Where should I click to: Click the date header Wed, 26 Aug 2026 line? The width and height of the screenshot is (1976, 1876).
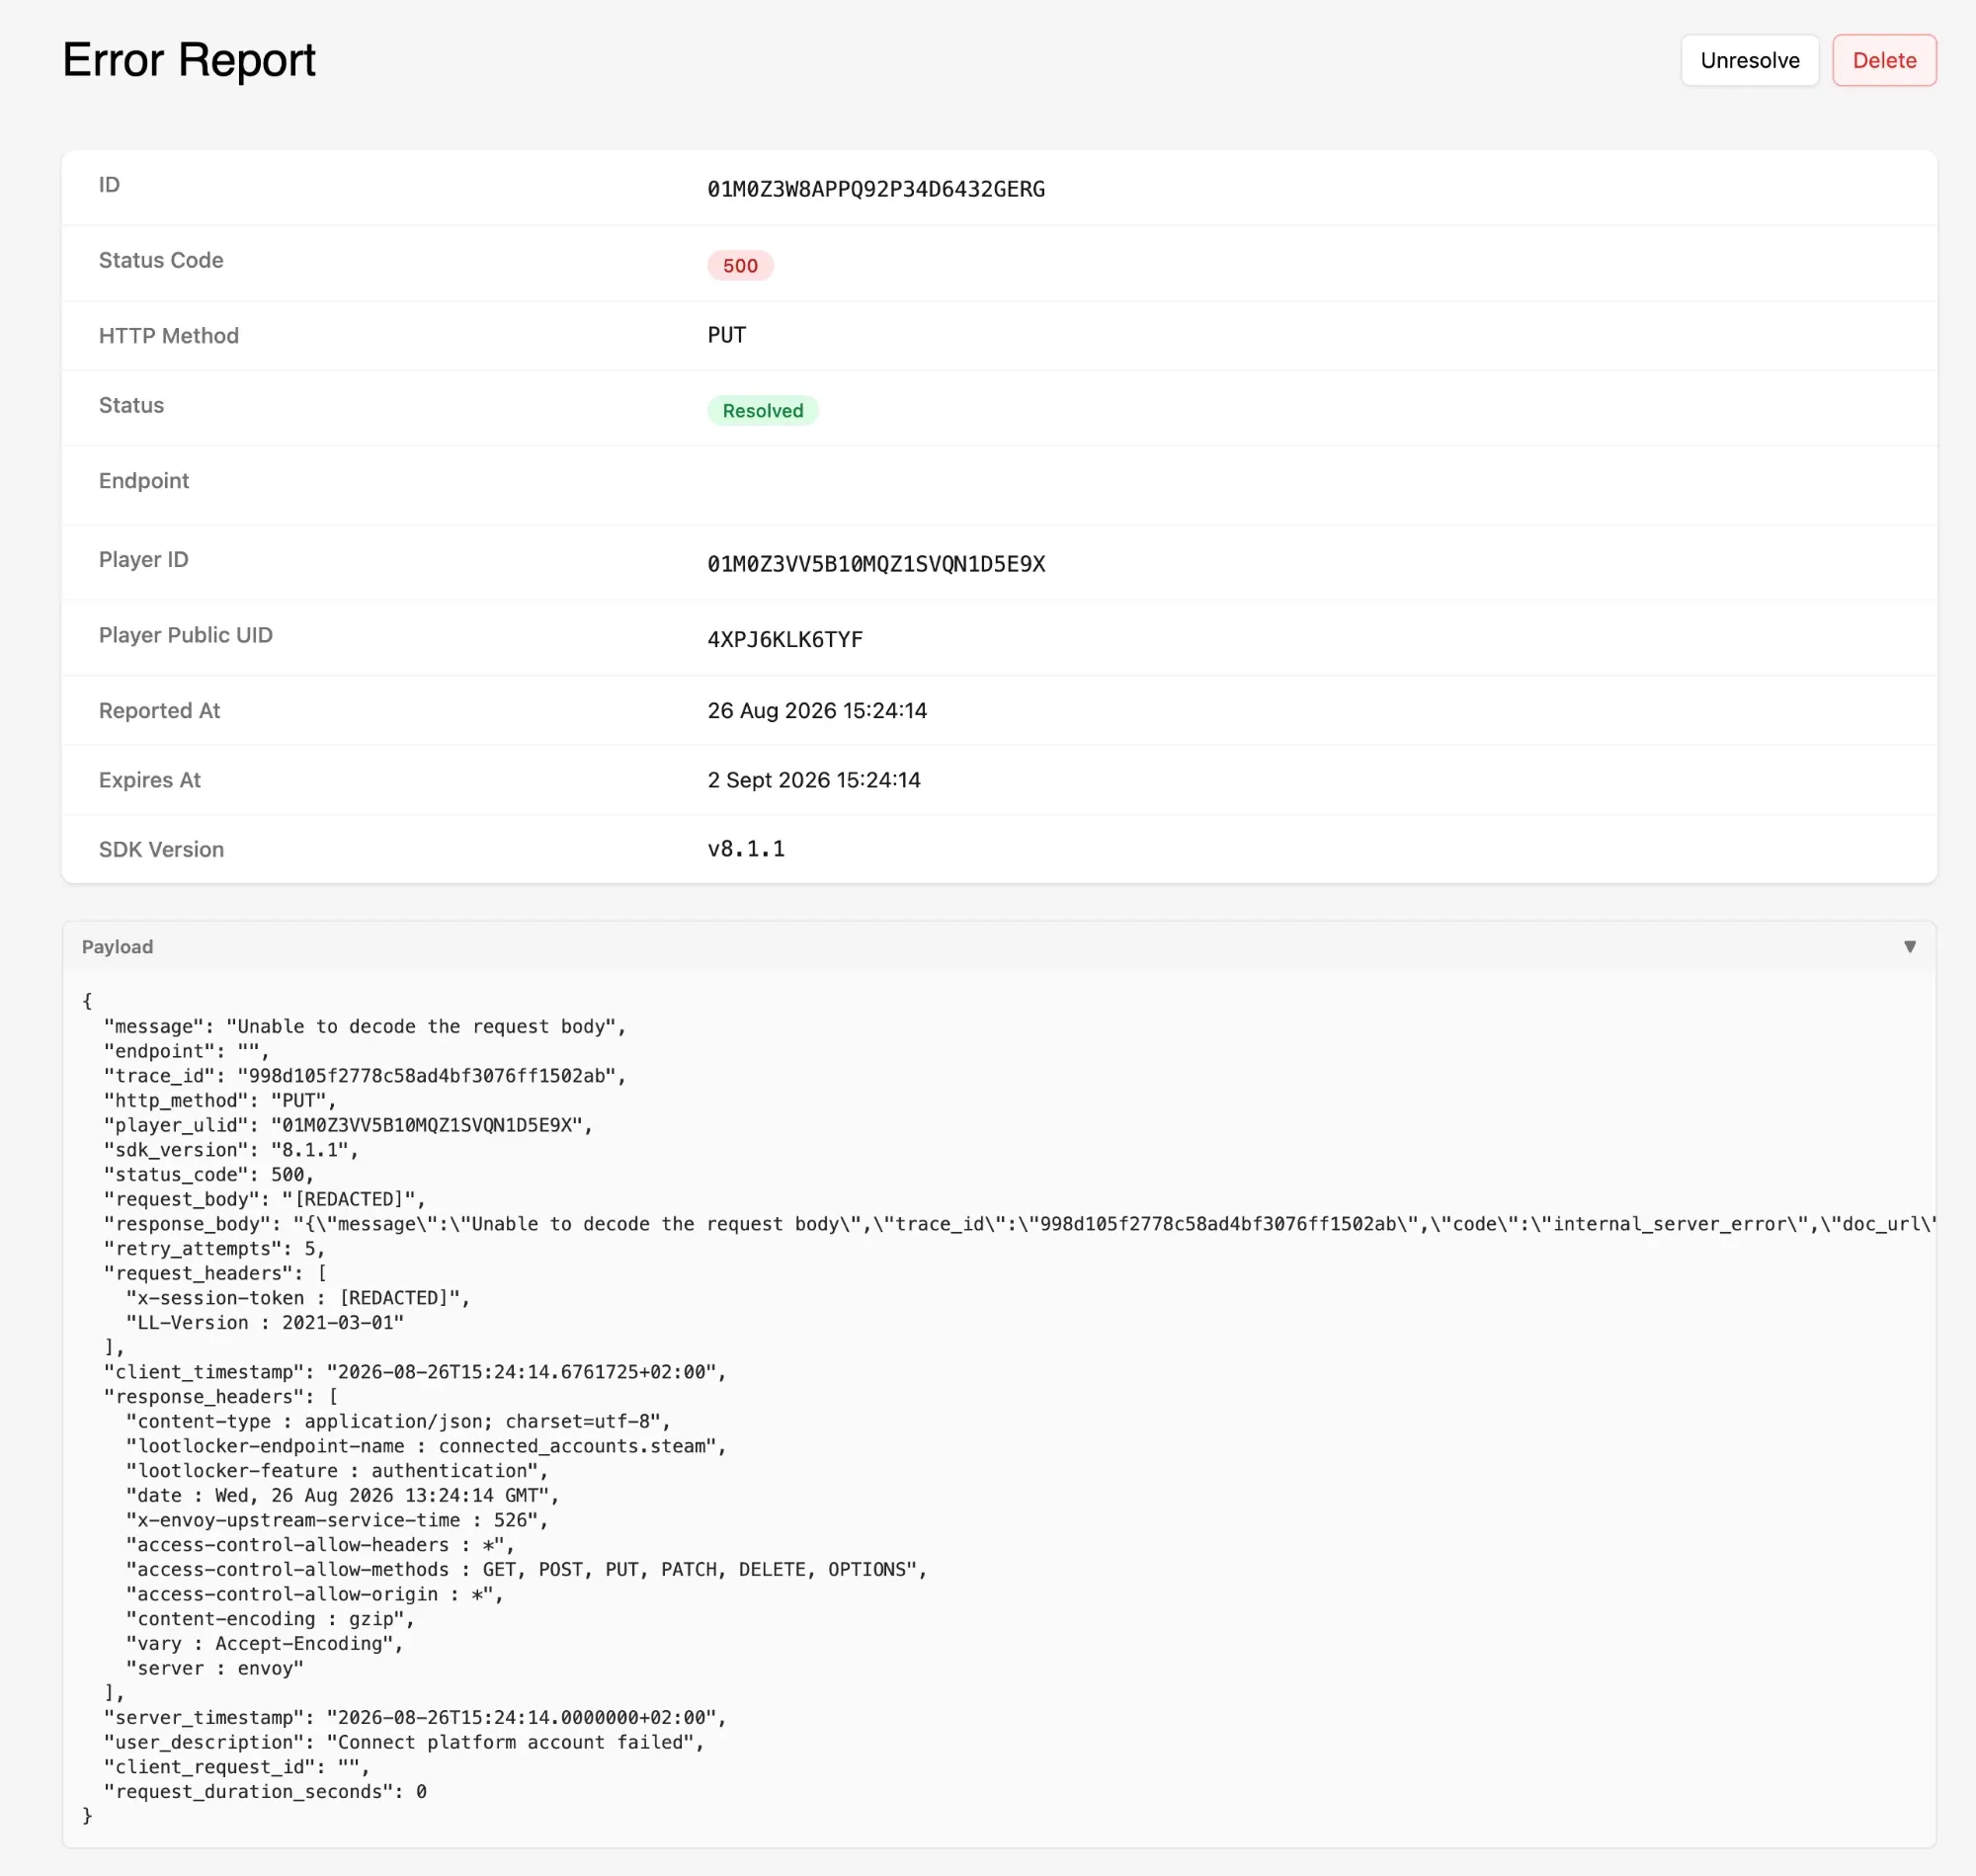(342, 1495)
